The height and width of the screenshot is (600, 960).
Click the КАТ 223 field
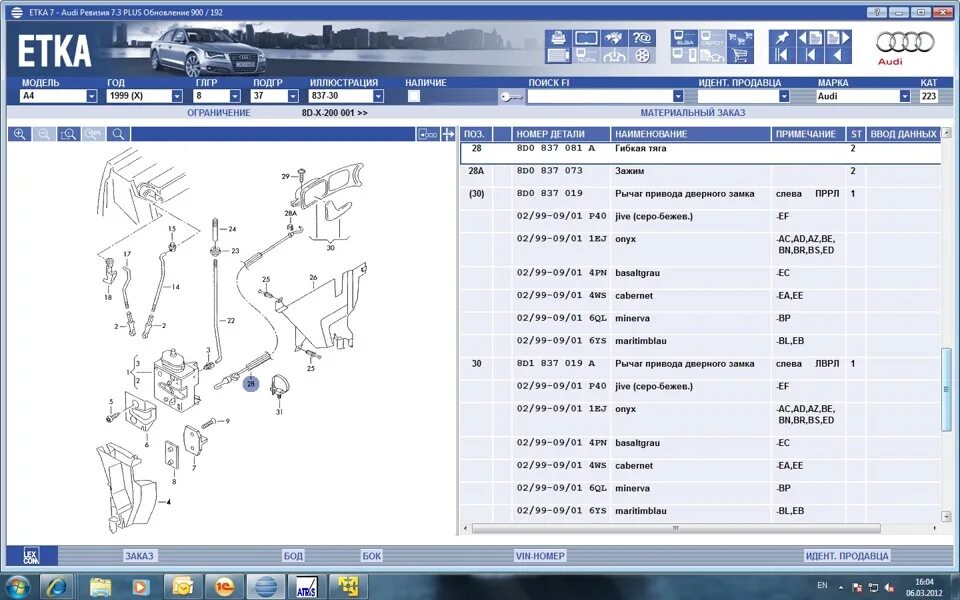(929, 96)
